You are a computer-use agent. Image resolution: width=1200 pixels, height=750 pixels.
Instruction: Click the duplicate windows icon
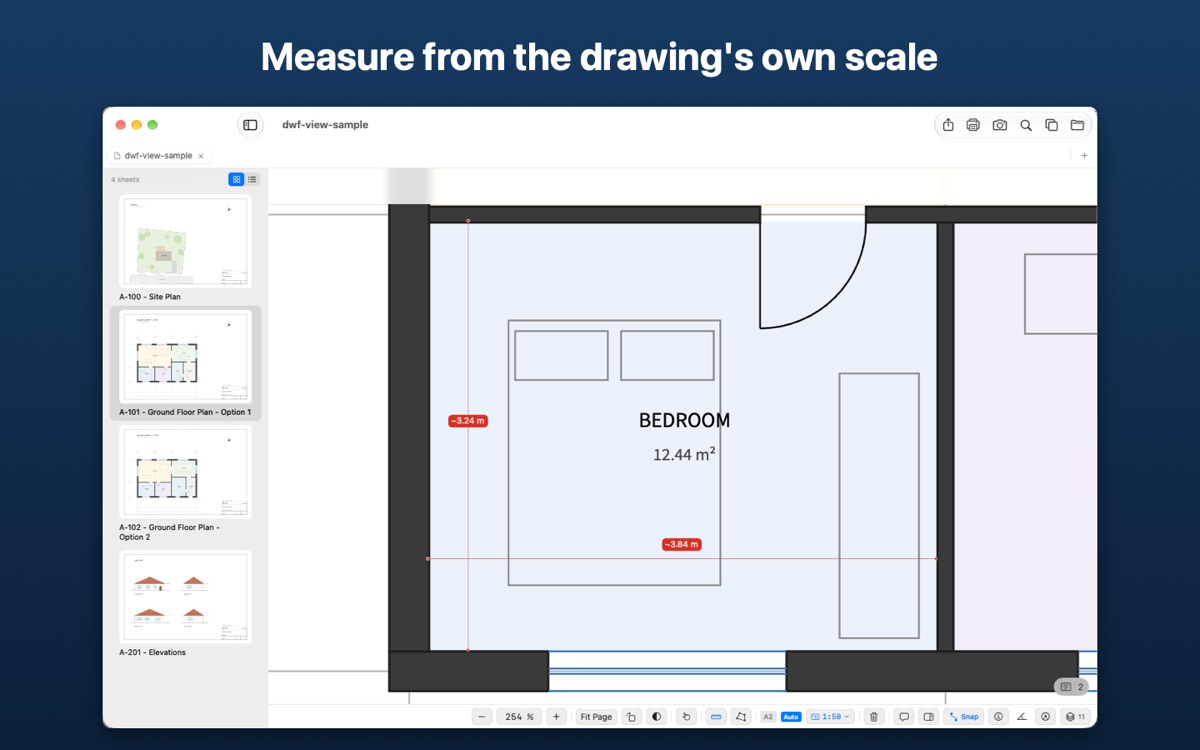tap(1051, 125)
